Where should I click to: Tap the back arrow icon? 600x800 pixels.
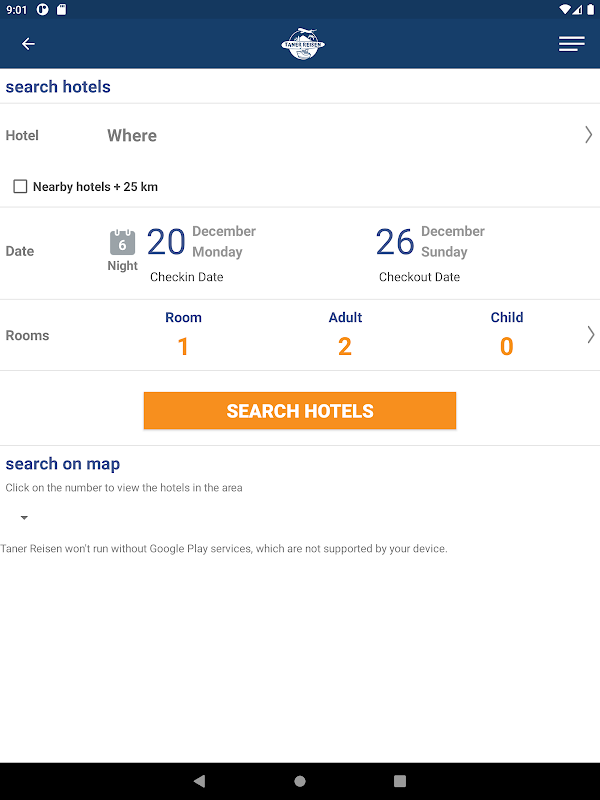[28, 44]
